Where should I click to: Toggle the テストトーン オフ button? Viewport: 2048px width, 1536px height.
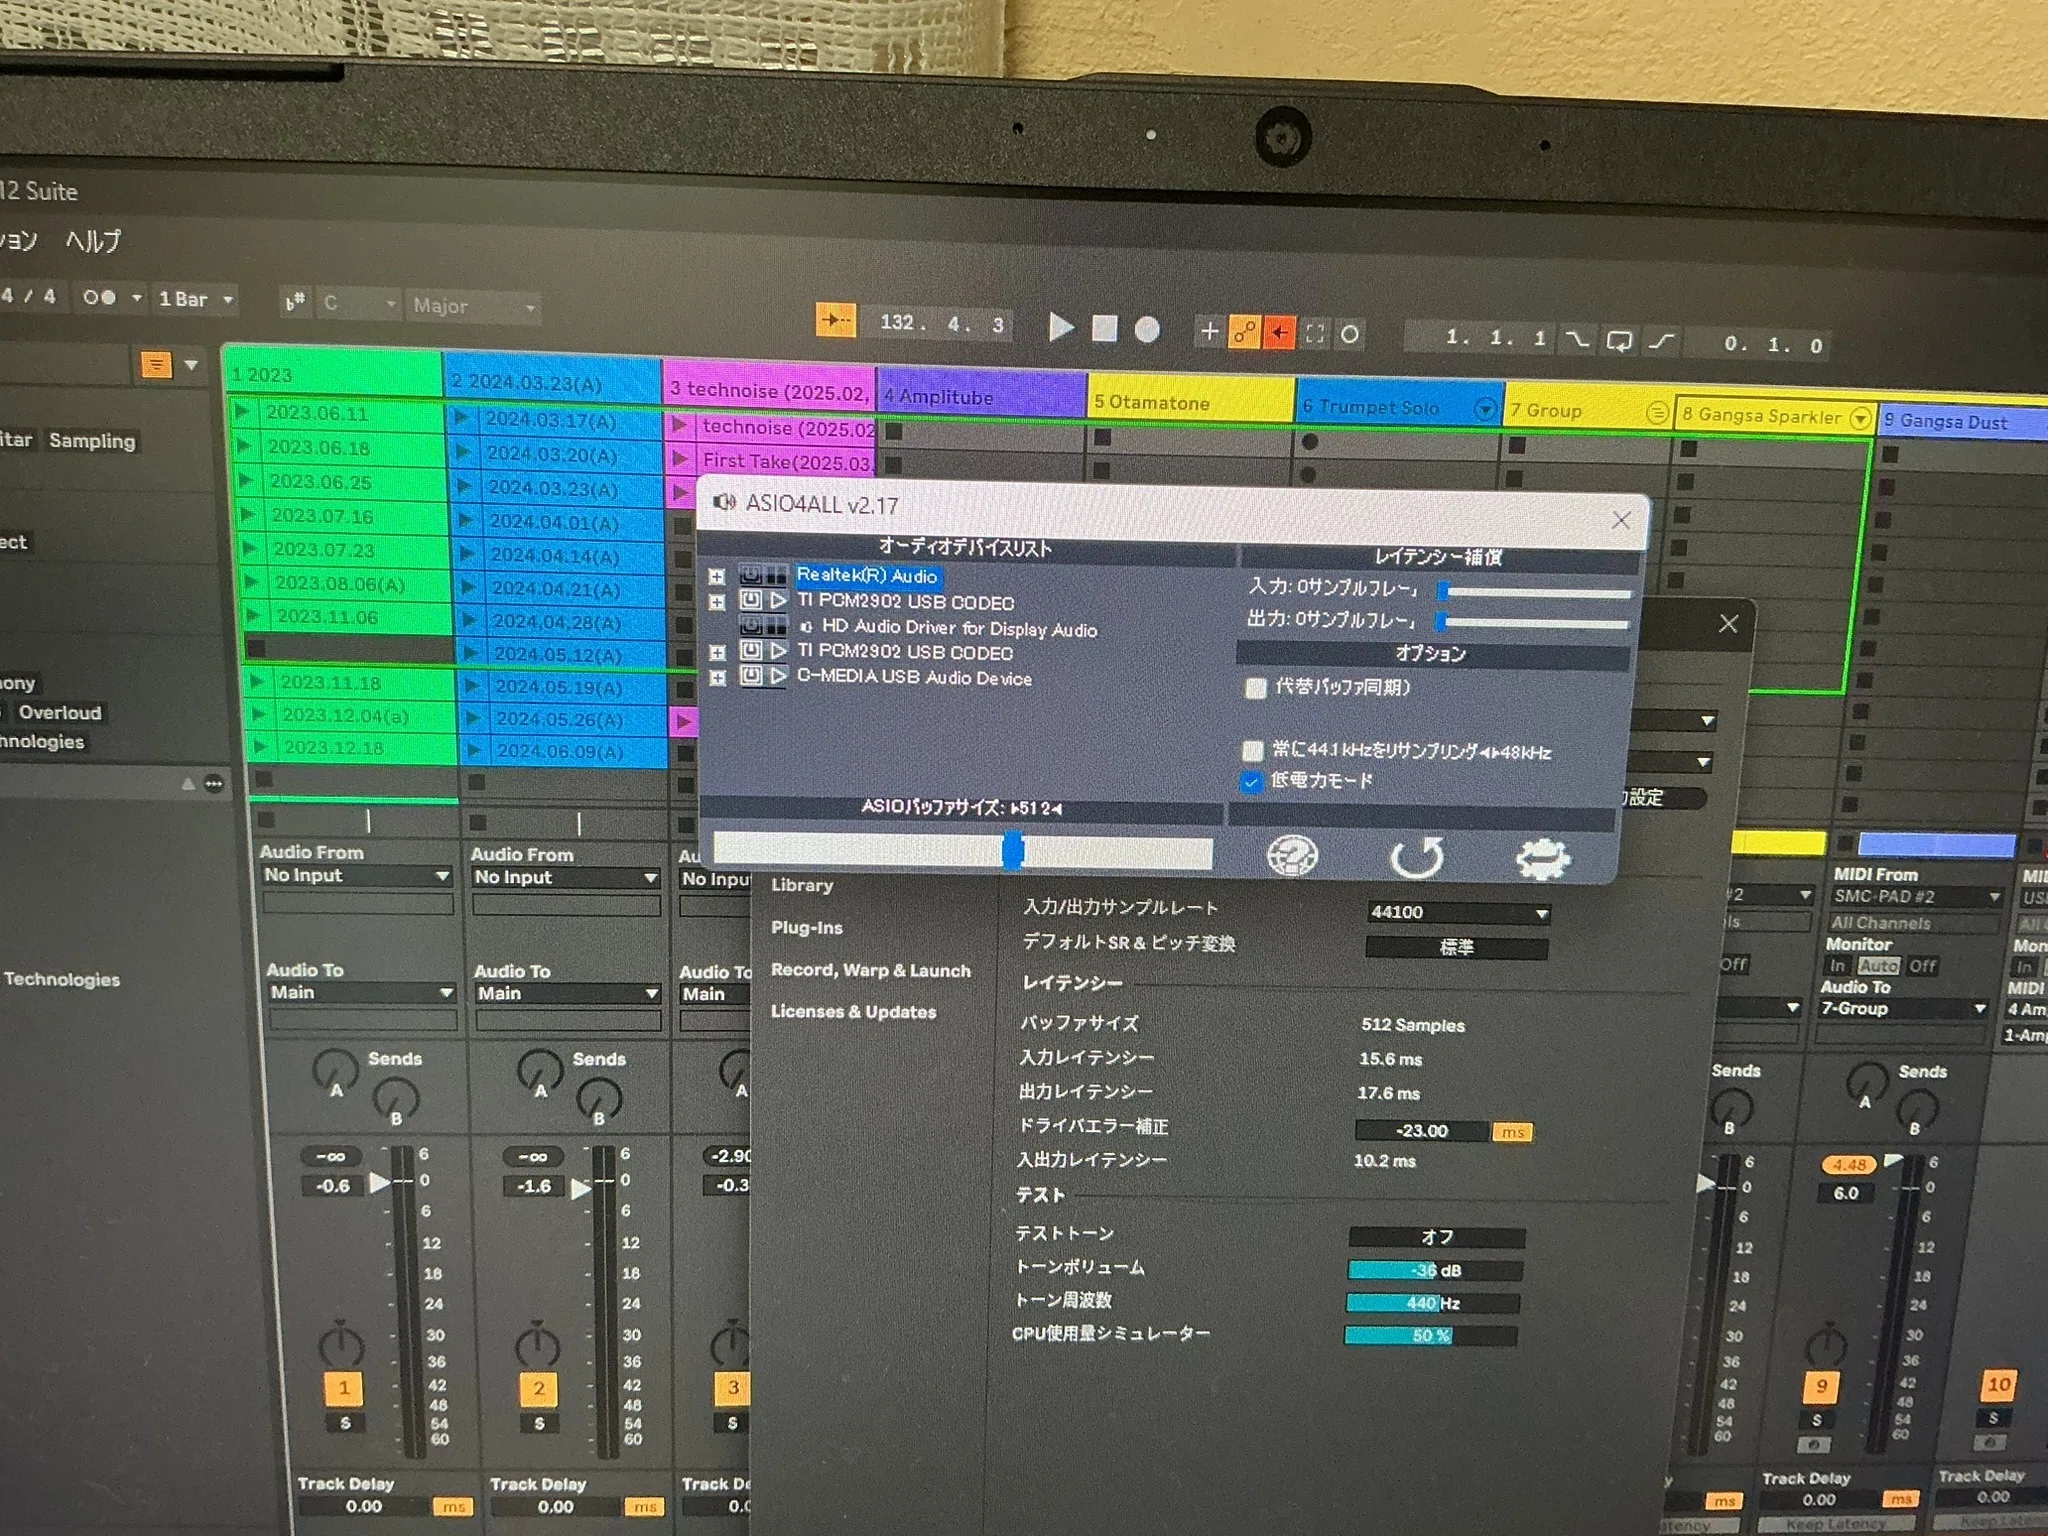(x=1437, y=1237)
